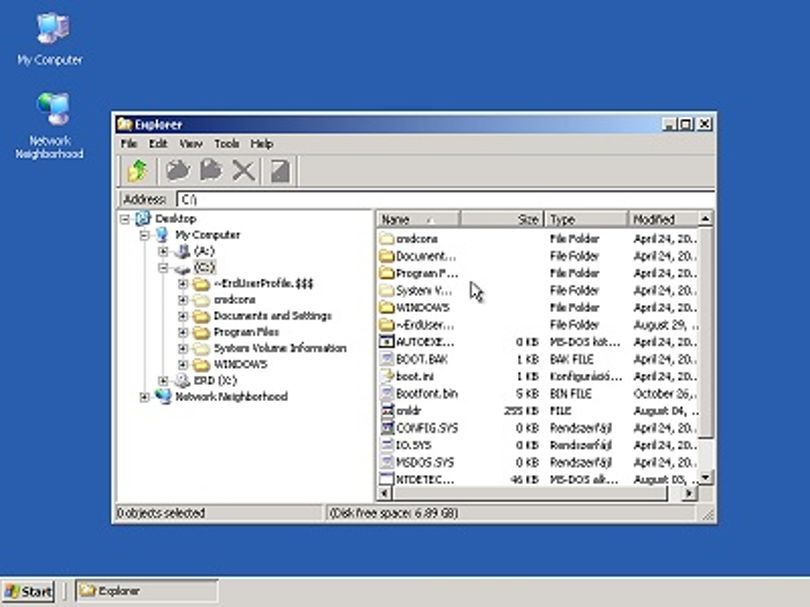
Task: Expand the WINDOWS folder tree node
Action: coord(182,364)
